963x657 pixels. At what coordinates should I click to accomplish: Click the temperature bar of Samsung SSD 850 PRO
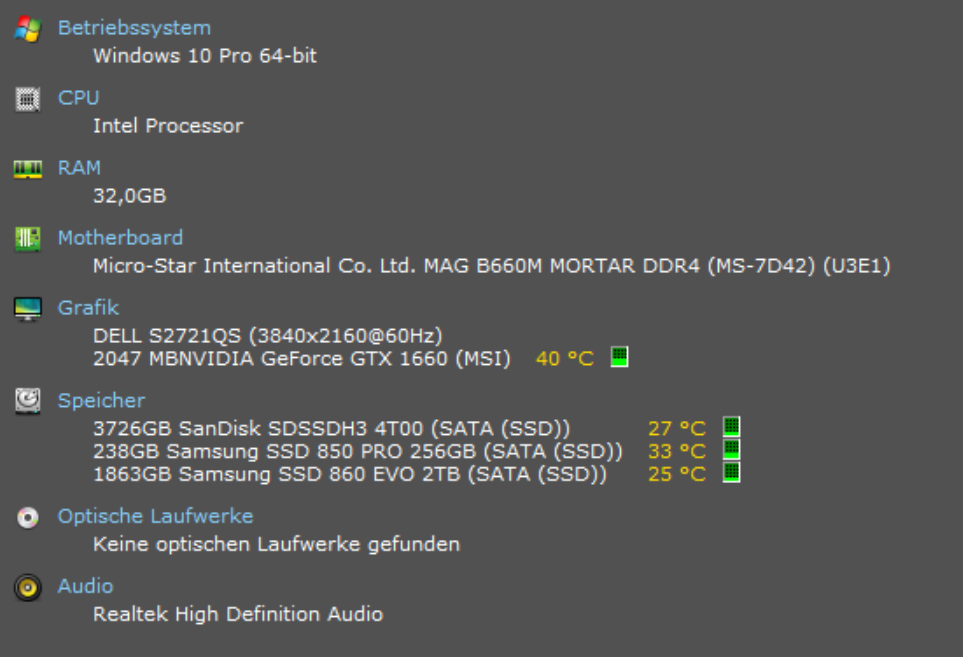[x=733, y=451]
